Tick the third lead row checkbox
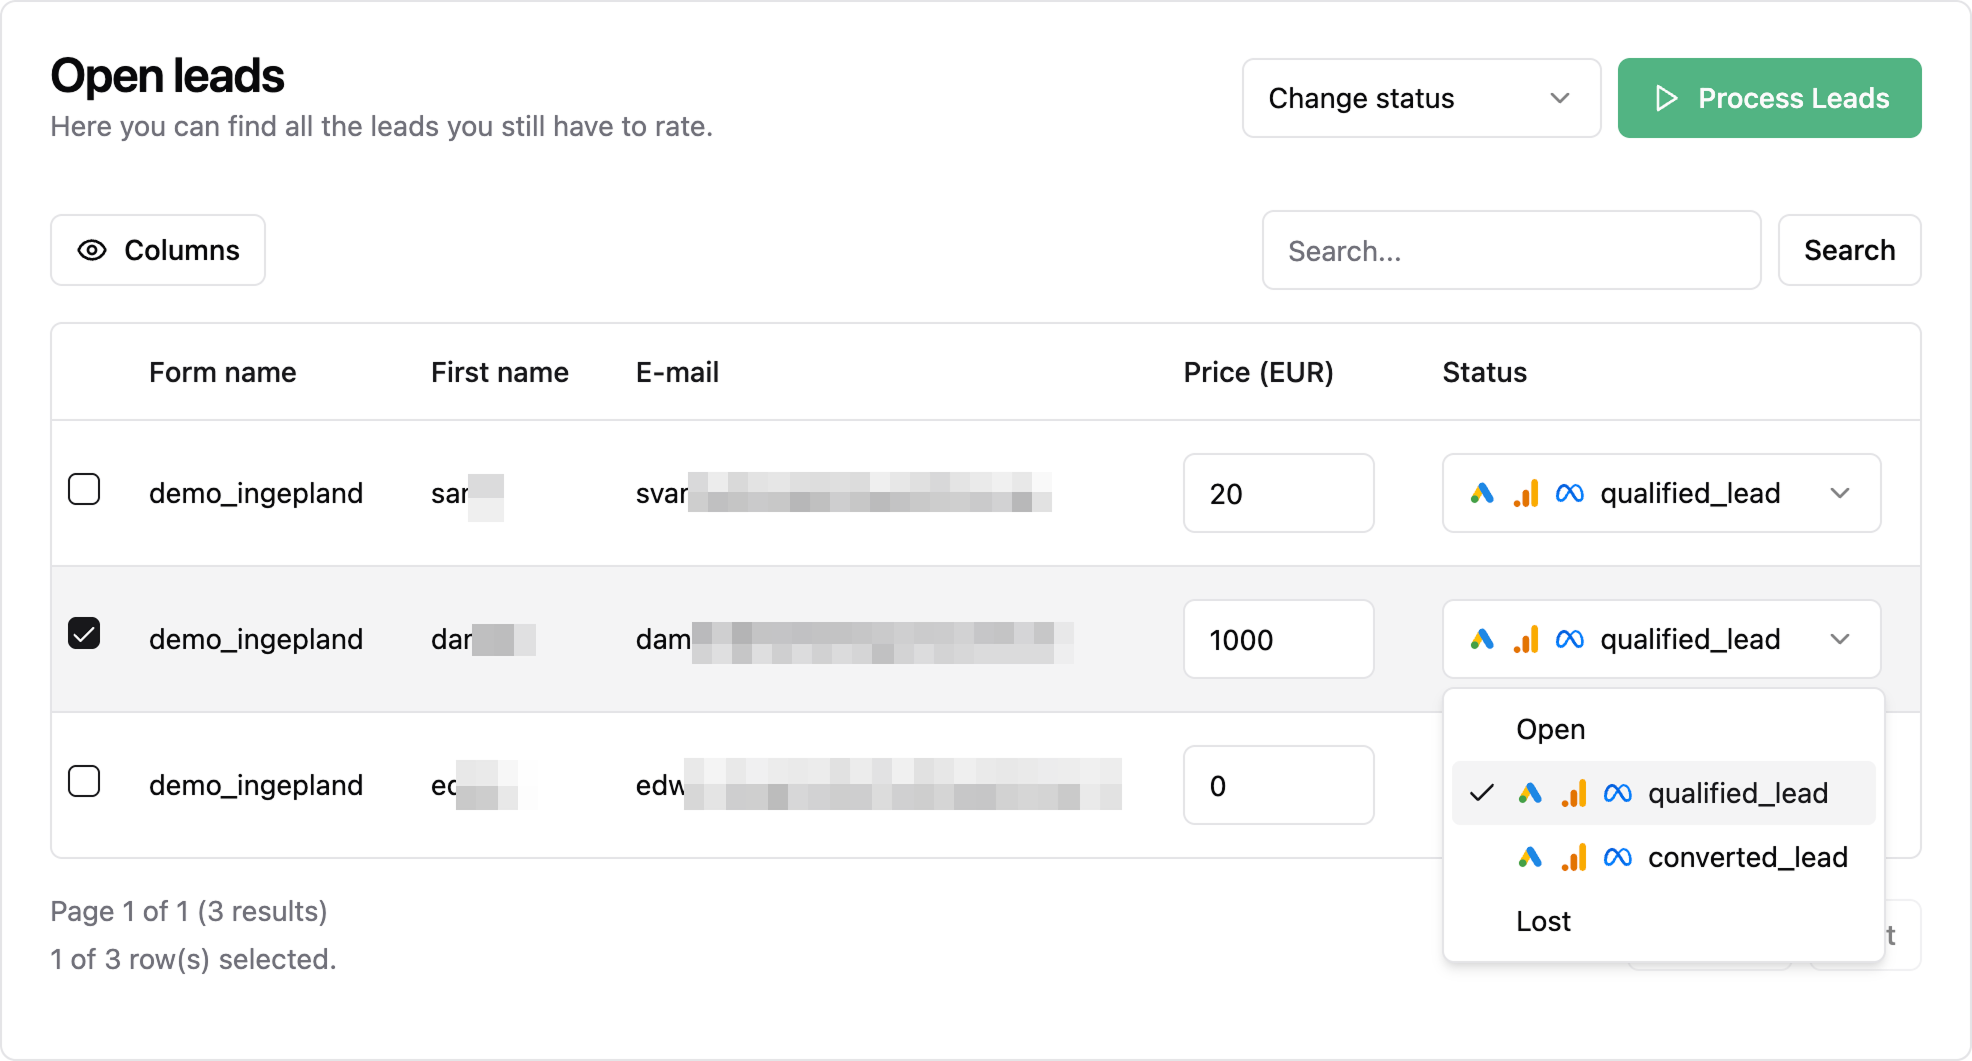Image resolution: width=1972 pixels, height=1061 pixels. (x=84, y=781)
